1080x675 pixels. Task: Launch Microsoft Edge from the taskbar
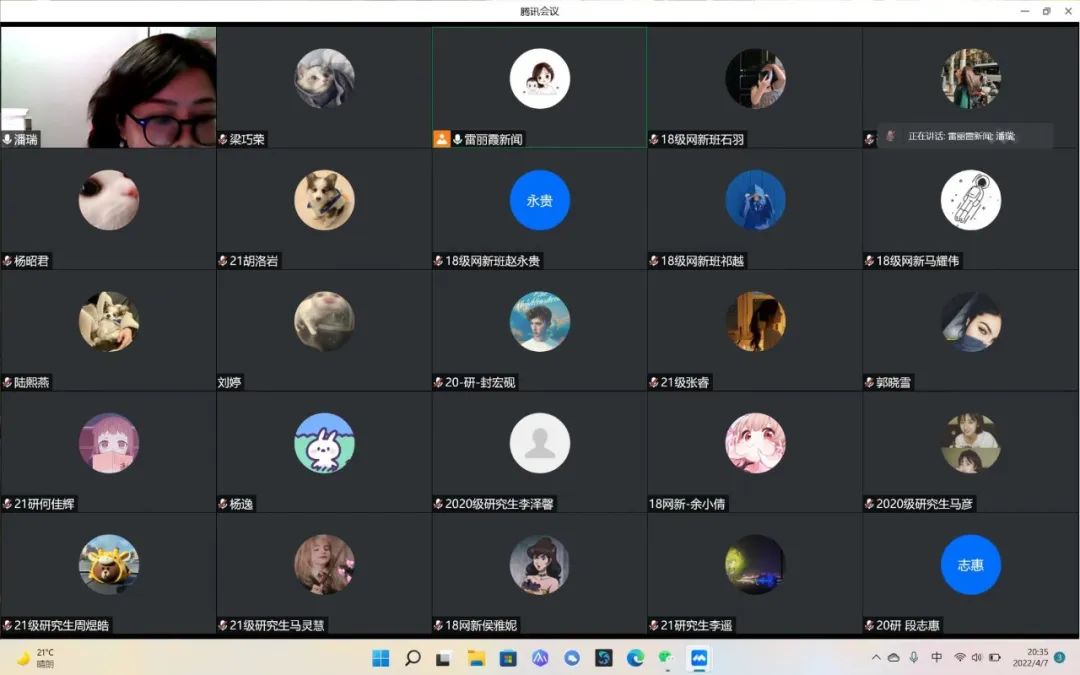point(635,658)
